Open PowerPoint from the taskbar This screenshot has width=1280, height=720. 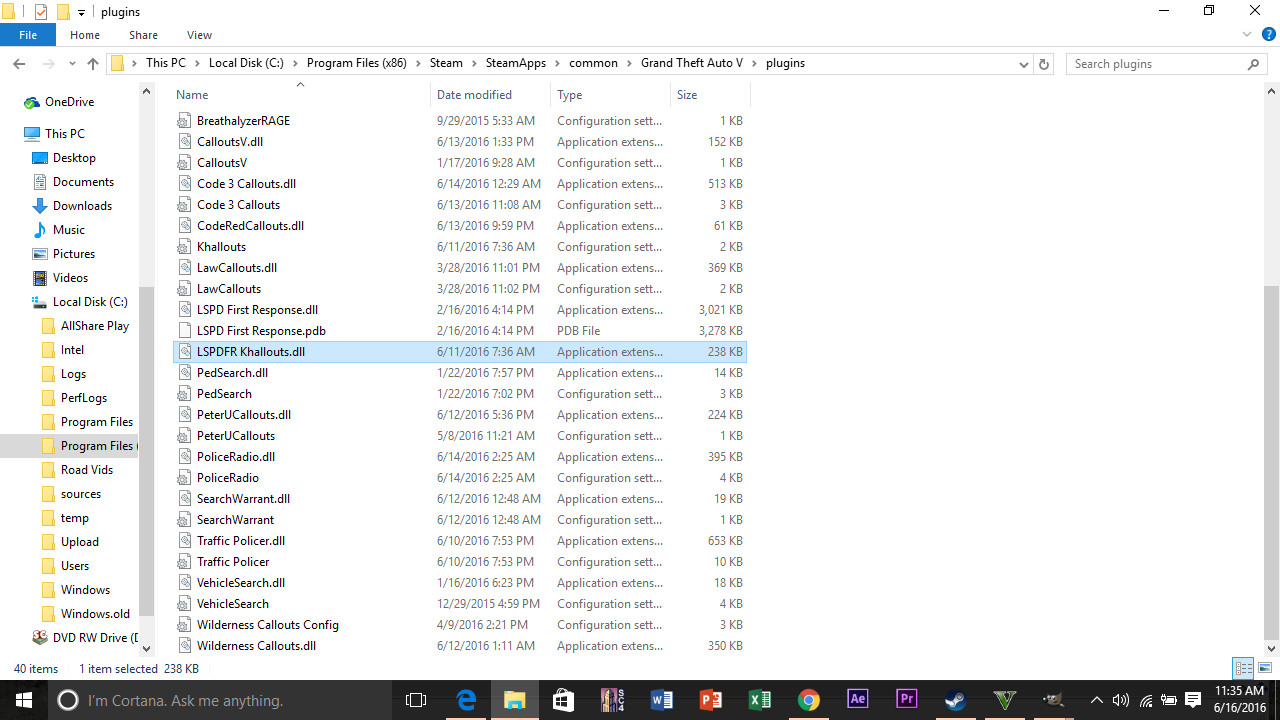(710, 700)
